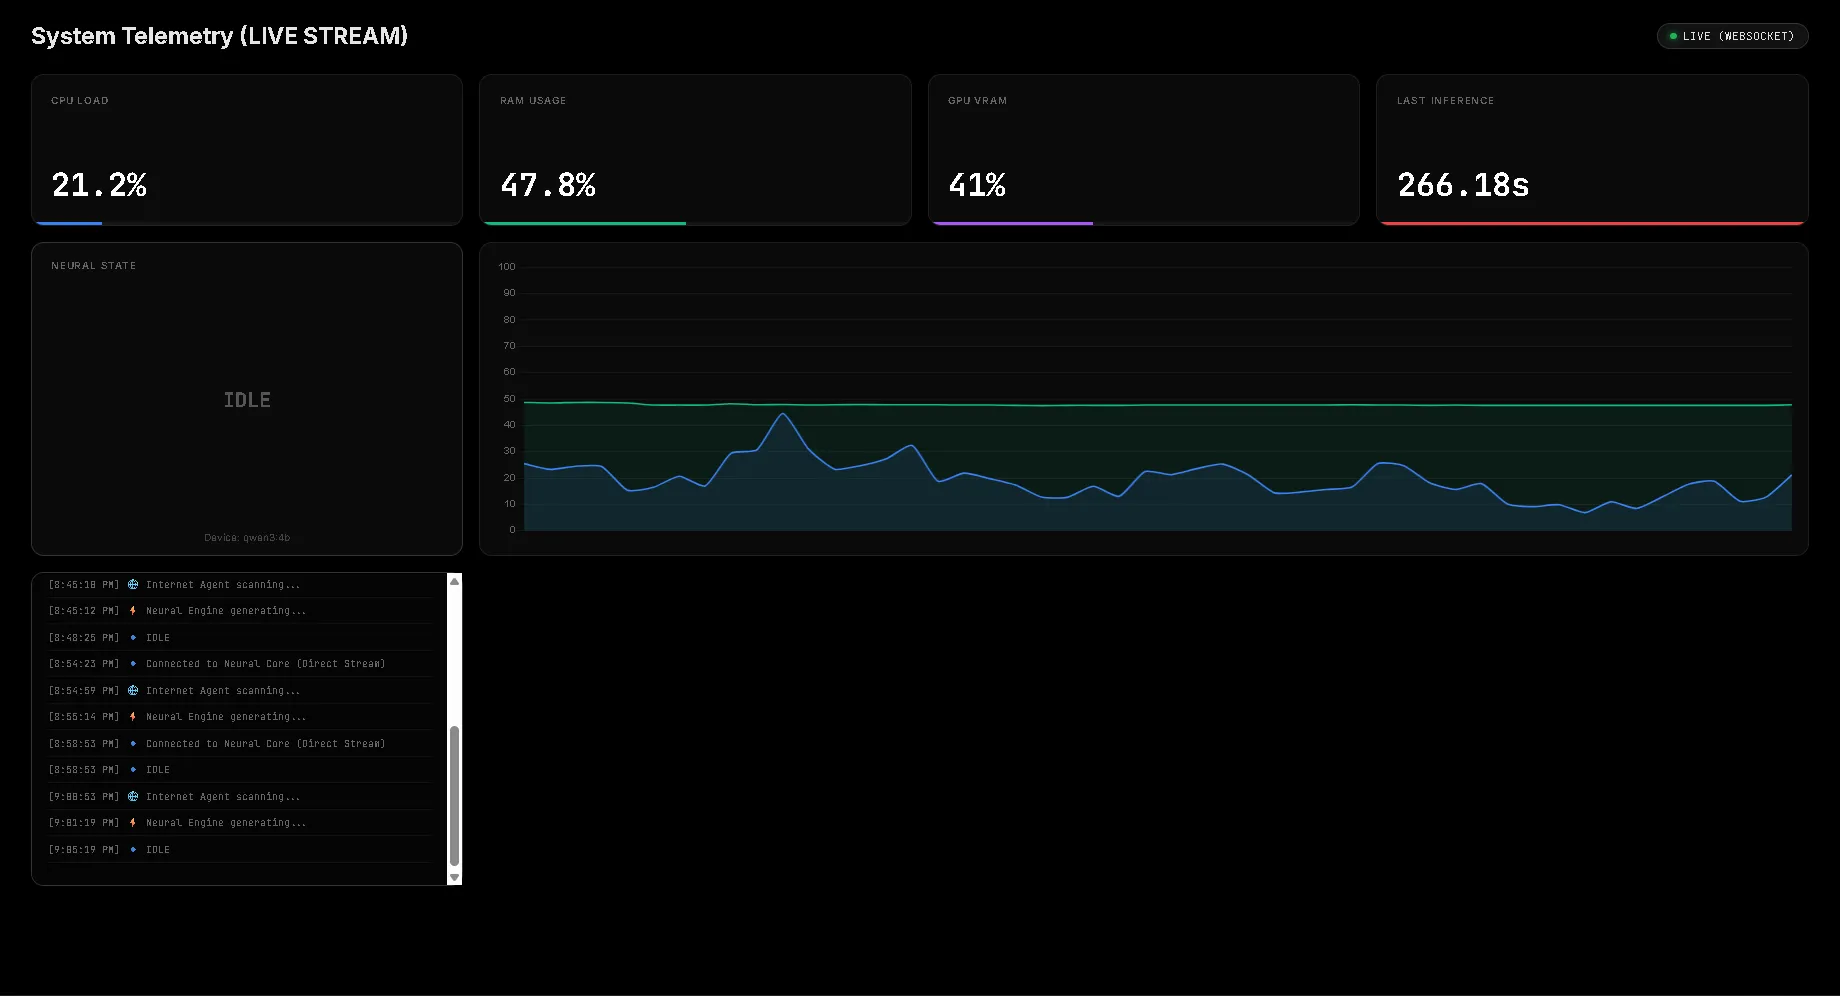Click the blue diamond icon beside the 8:48:25 IDLE entry
The height and width of the screenshot is (996, 1840).
(x=133, y=637)
